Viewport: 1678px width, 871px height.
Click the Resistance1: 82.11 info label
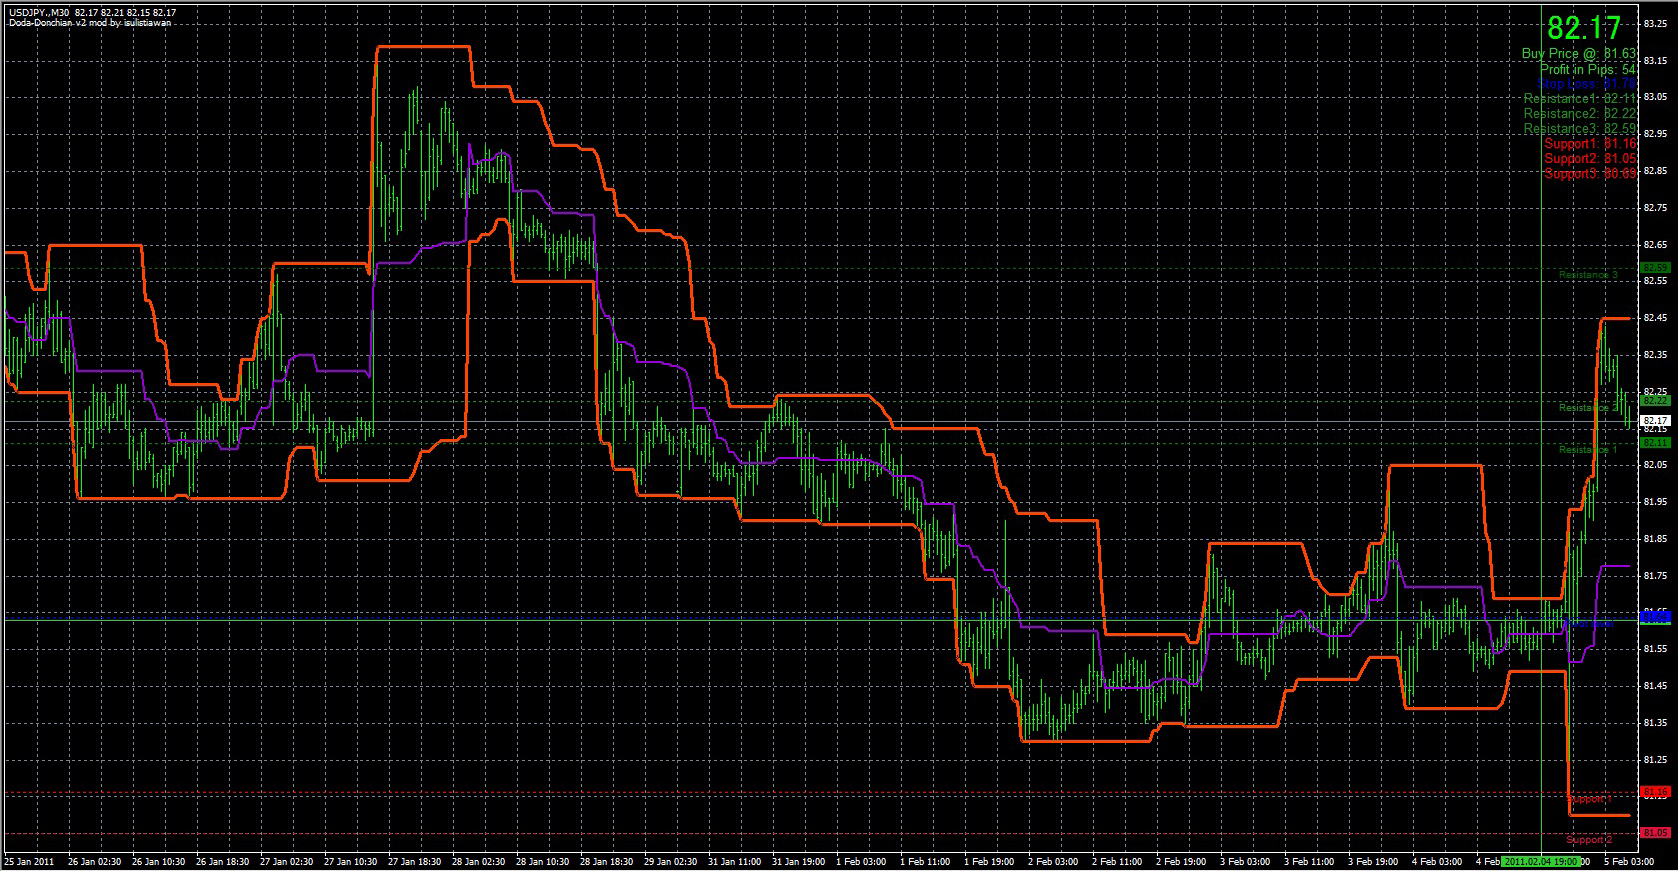click(1579, 99)
